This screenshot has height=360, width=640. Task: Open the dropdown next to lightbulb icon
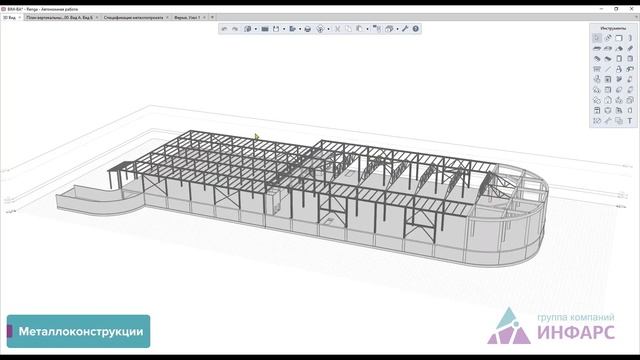(329, 29)
